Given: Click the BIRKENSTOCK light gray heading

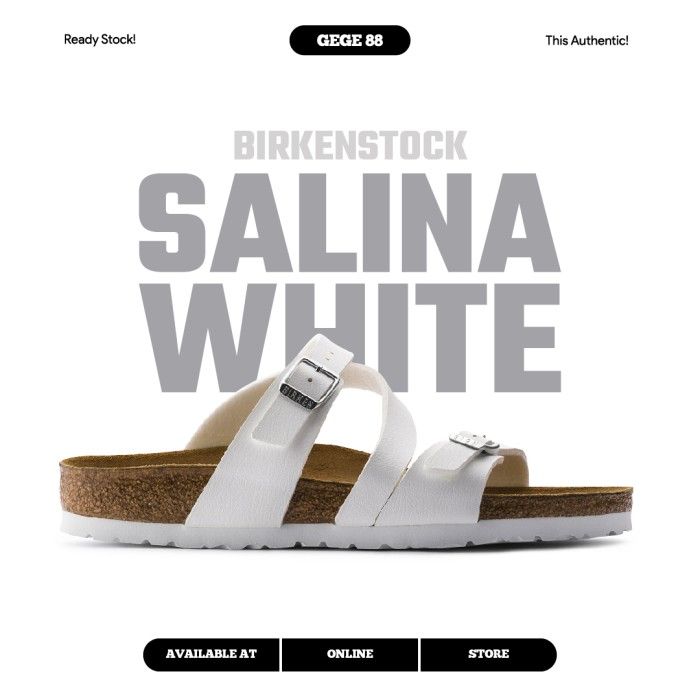Looking at the screenshot, I should (x=350, y=145).
